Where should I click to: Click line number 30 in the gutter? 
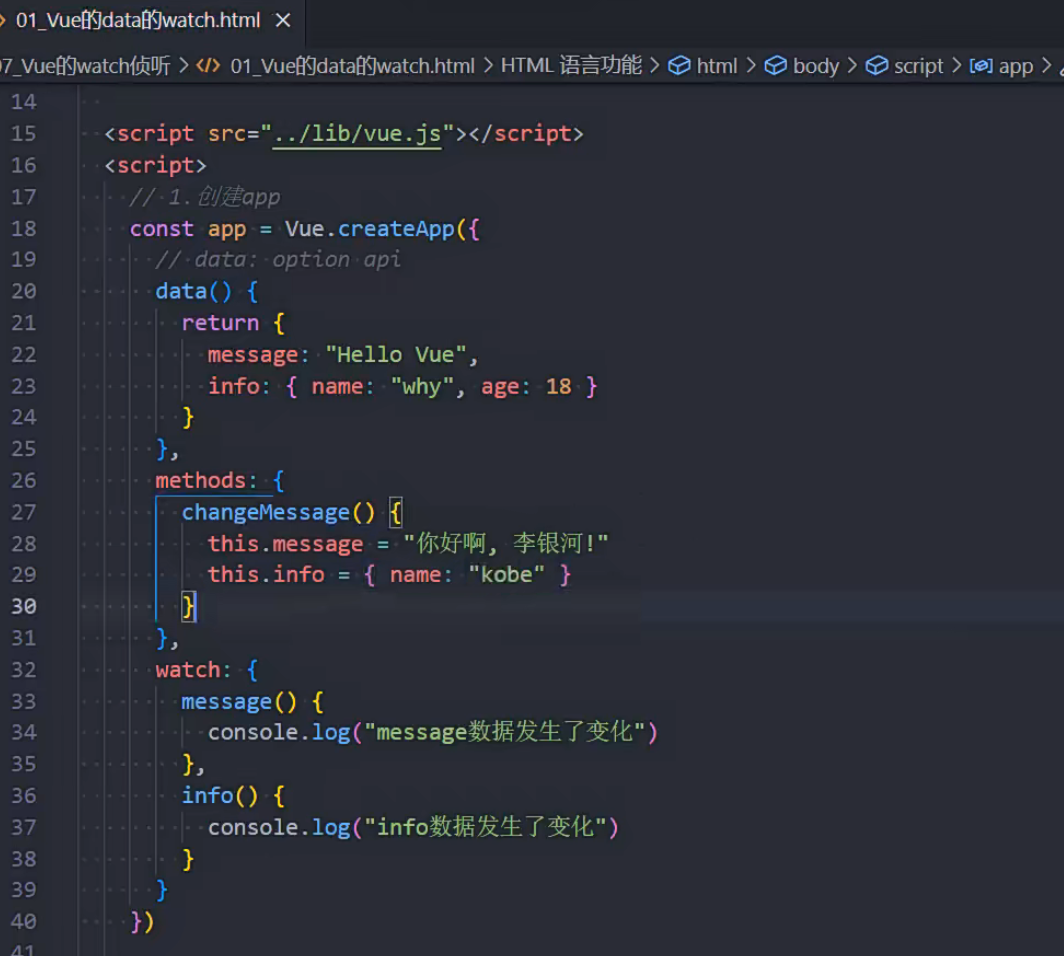coord(24,607)
